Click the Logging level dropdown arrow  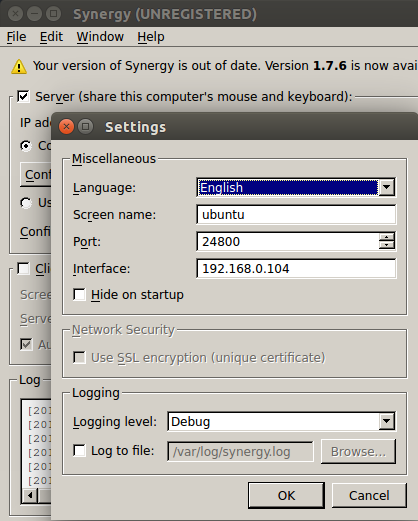coord(387,422)
